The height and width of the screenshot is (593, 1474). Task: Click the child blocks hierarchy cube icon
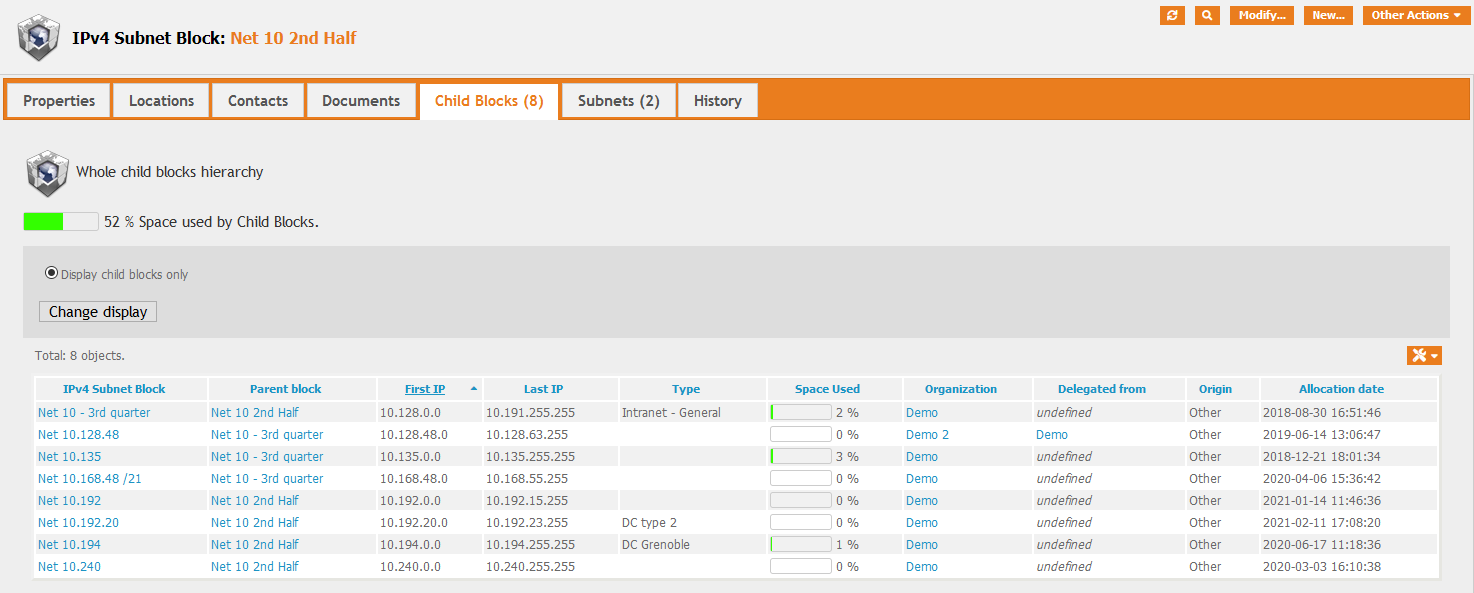(47, 172)
